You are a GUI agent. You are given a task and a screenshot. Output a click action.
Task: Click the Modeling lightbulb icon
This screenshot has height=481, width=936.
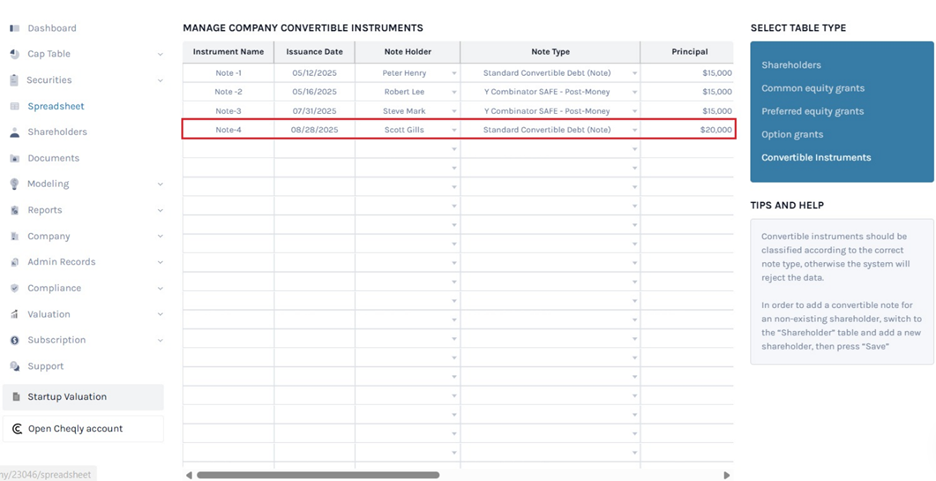point(15,184)
